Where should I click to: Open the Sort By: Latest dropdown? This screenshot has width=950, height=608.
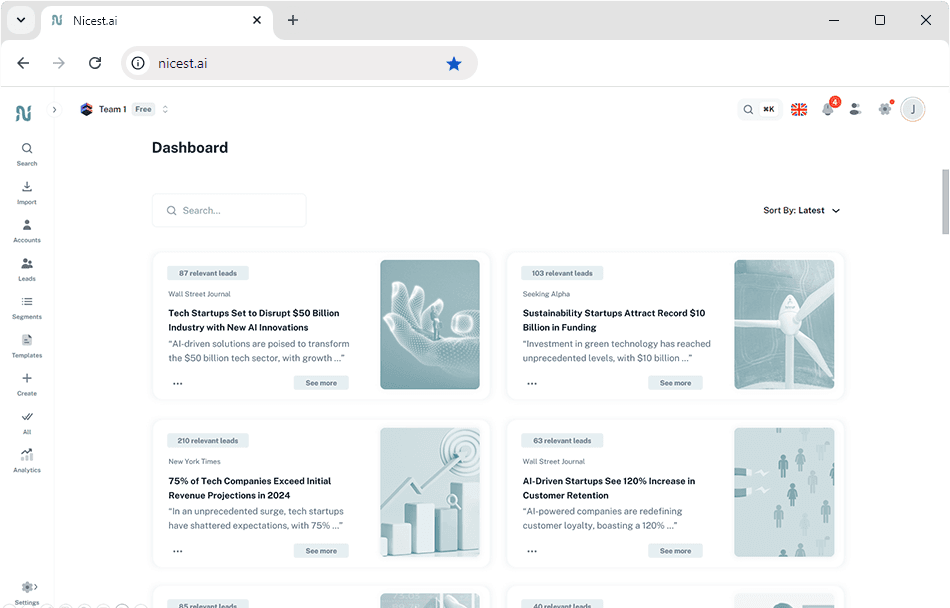[802, 210]
